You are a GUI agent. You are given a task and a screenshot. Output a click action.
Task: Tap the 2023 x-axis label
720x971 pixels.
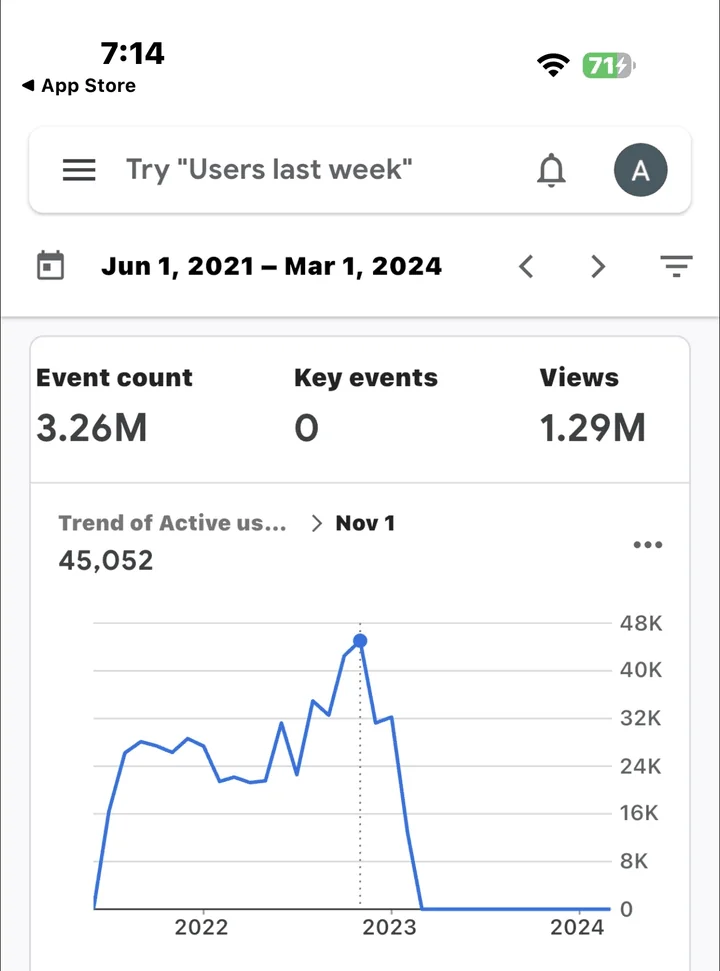point(389,927)
